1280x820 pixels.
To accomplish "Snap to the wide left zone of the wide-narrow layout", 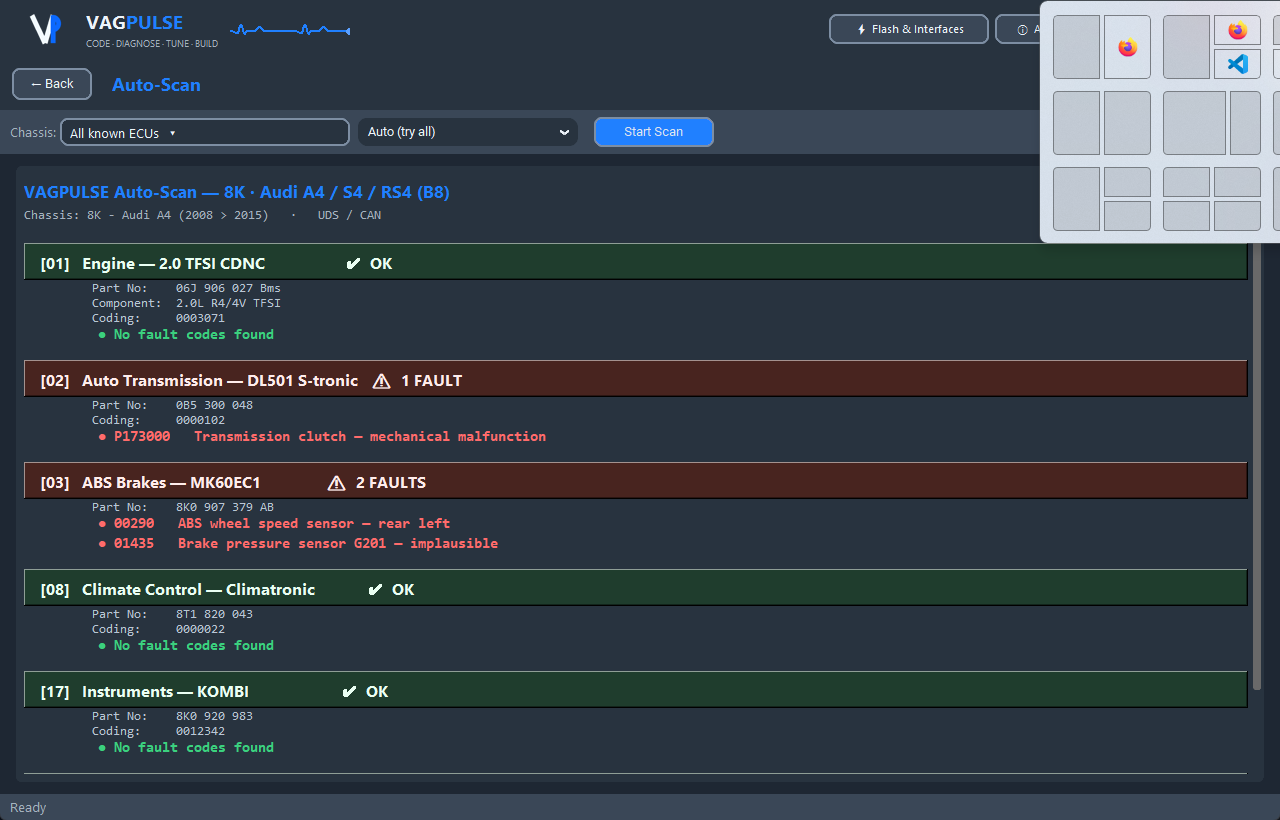I will [x=1195, y=123].
